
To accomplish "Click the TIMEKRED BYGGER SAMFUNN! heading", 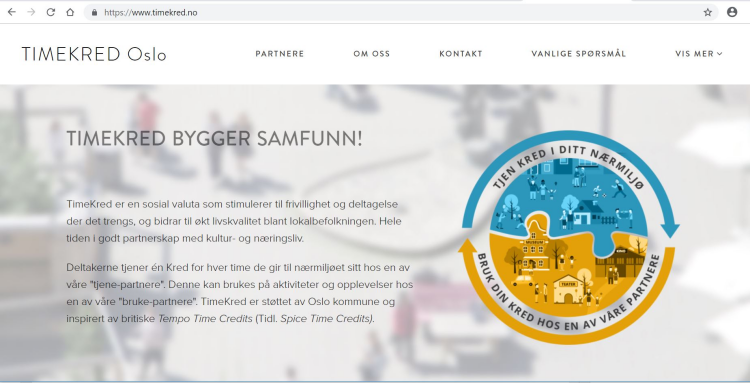I will click(214, 139).
